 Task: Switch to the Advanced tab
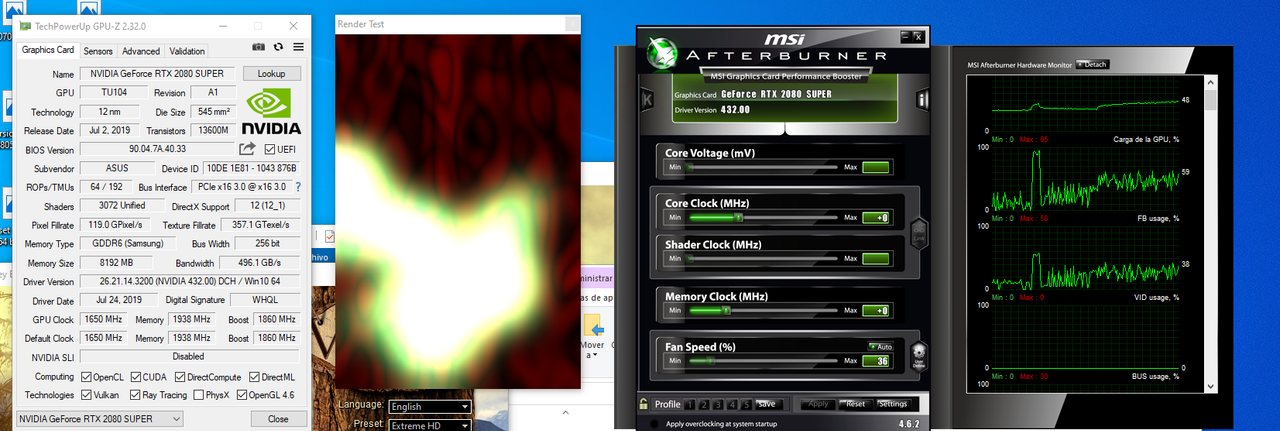[141, 51]
